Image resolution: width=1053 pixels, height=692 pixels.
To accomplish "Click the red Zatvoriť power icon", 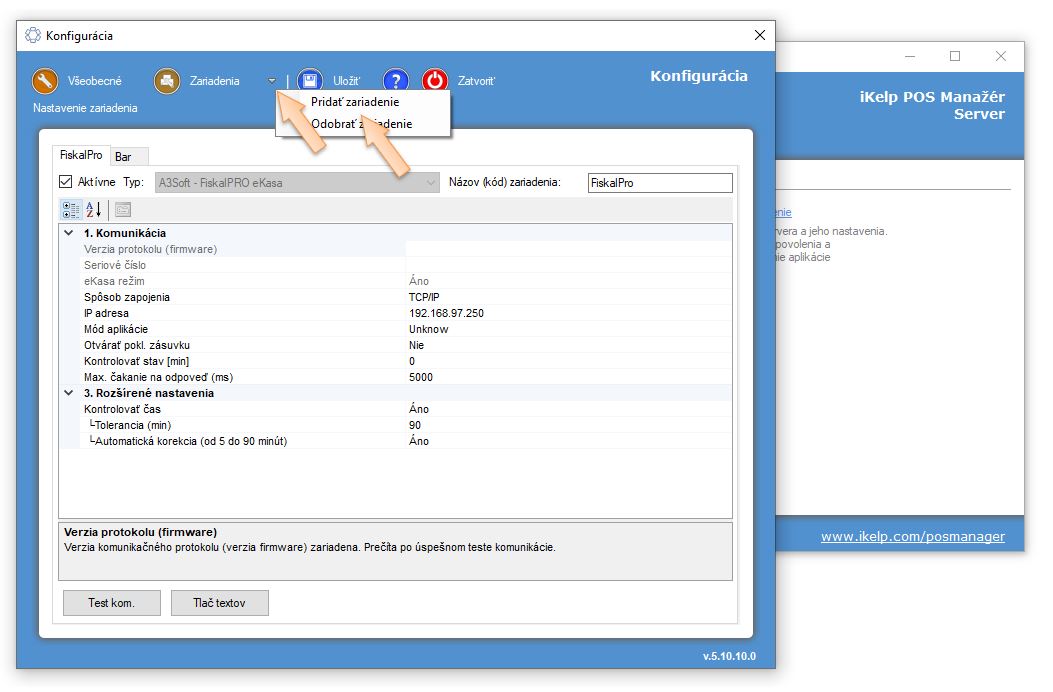I will [435, 81].
